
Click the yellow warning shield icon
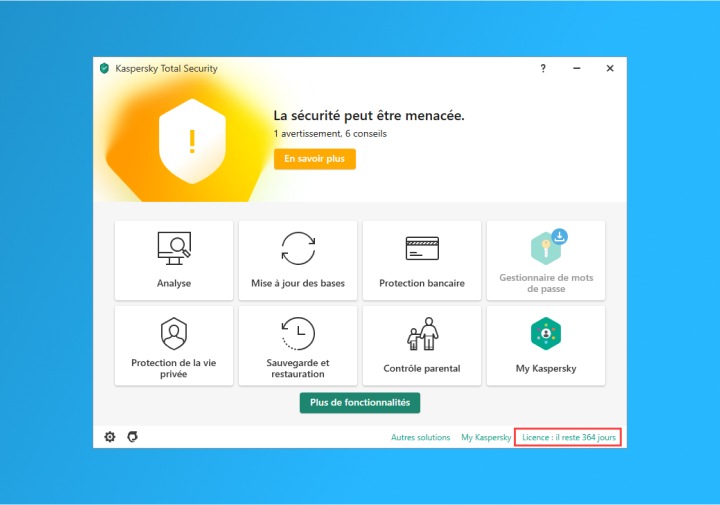click(192, 140)
